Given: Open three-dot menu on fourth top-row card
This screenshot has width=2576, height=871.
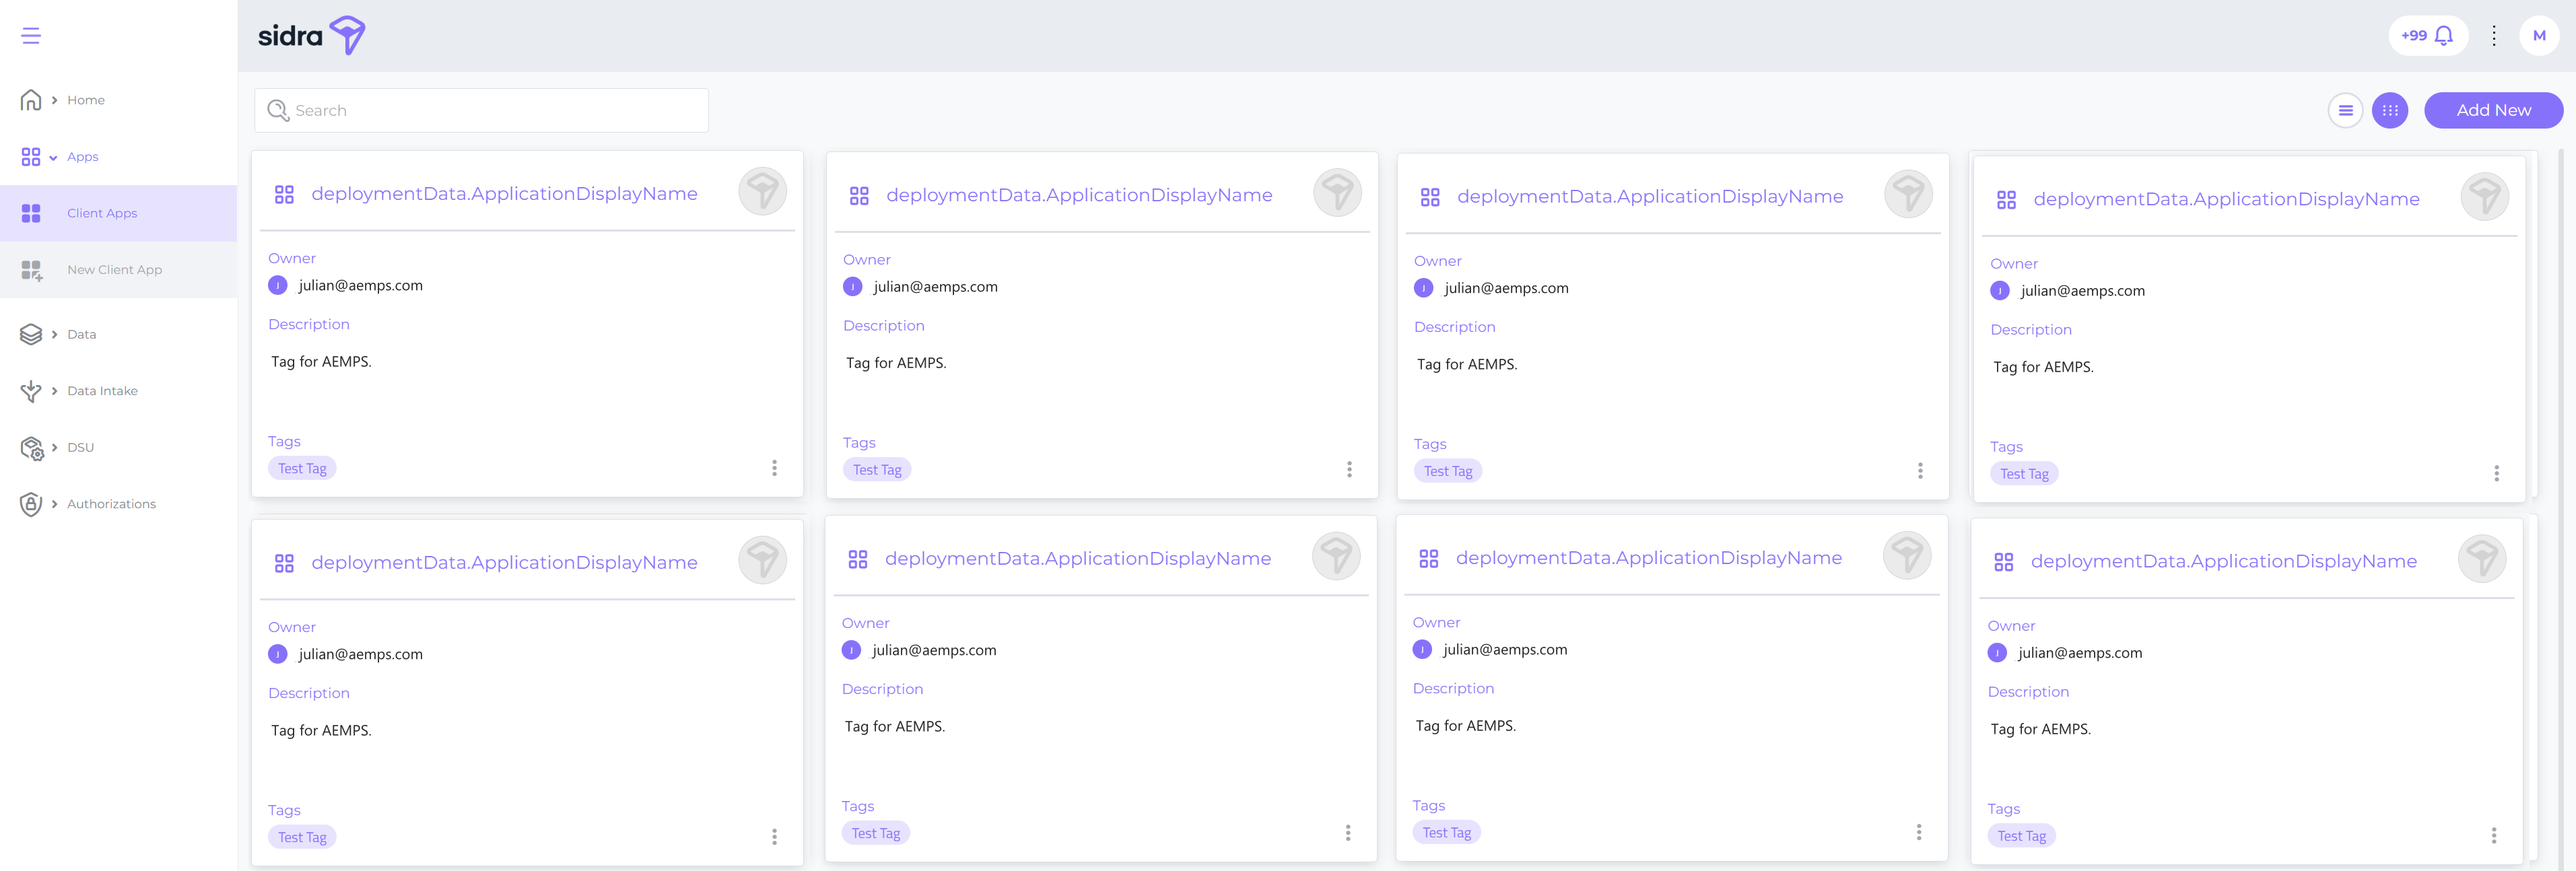Looking at the screenshot, I should point(2496,473).
